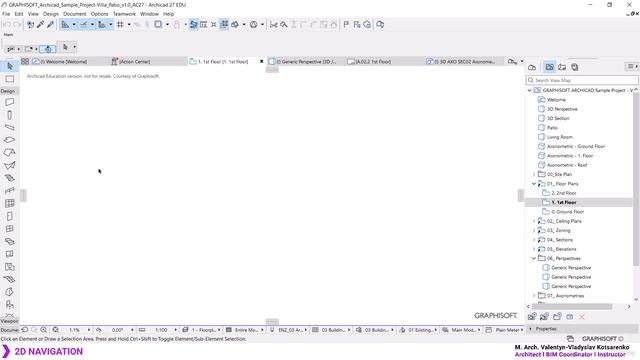The image size is (640, 360).
Task: Switch Navigator to Layout Book icon
Action: [x=562, y=67]
